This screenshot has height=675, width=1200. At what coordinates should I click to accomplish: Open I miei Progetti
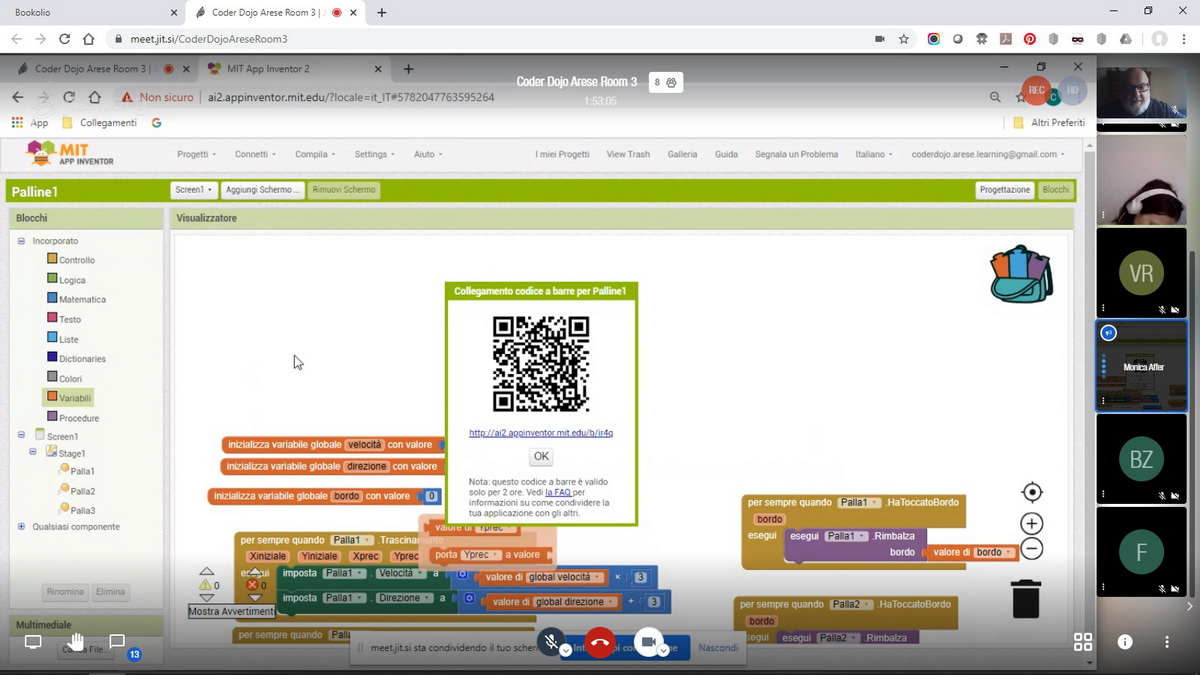562,154
